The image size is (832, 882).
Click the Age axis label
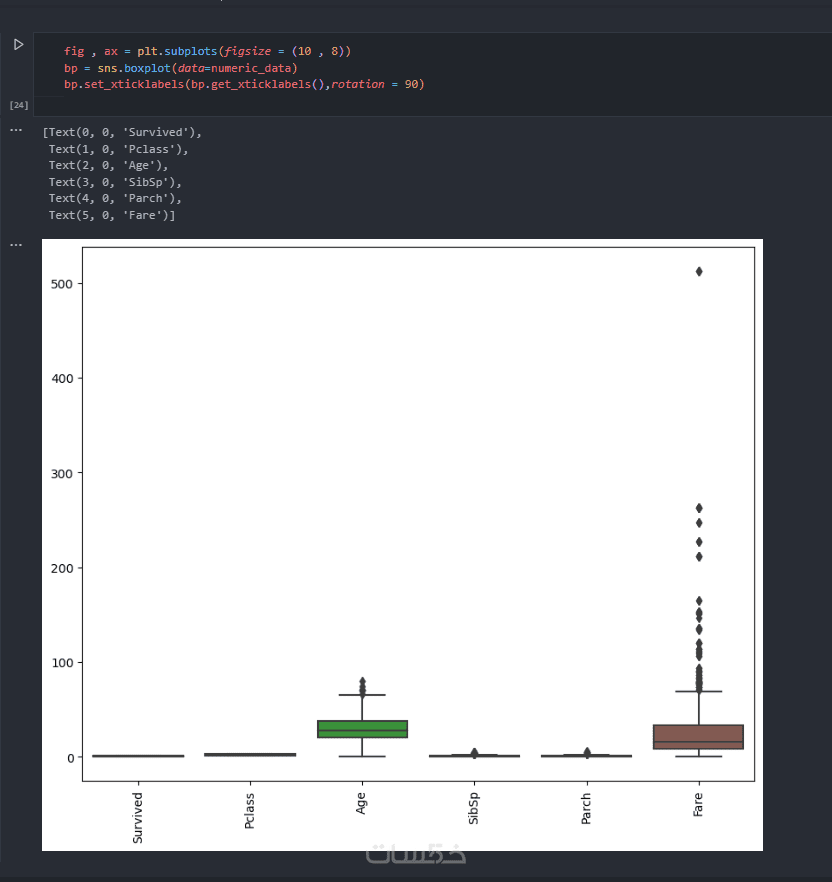click(361, 803)
